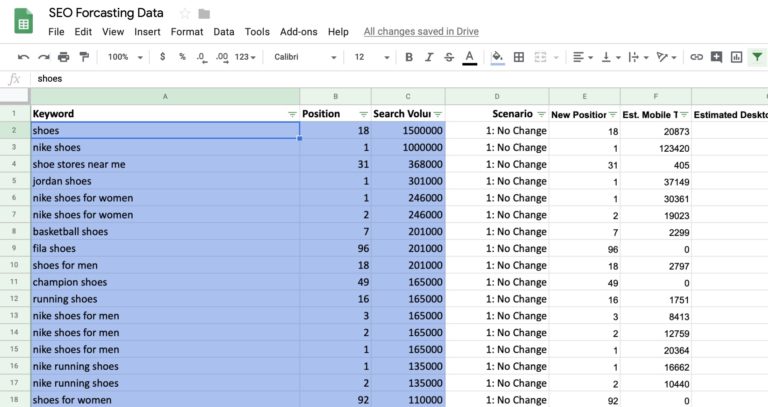Open the Data menu
This screenshot has height=407, width=768.
(223, 32)
